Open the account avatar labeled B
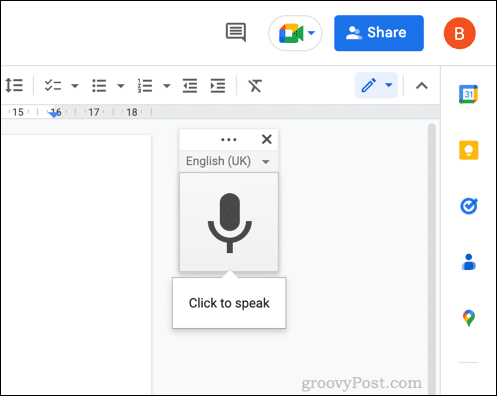The image size is (497, 396). point(459,33)
